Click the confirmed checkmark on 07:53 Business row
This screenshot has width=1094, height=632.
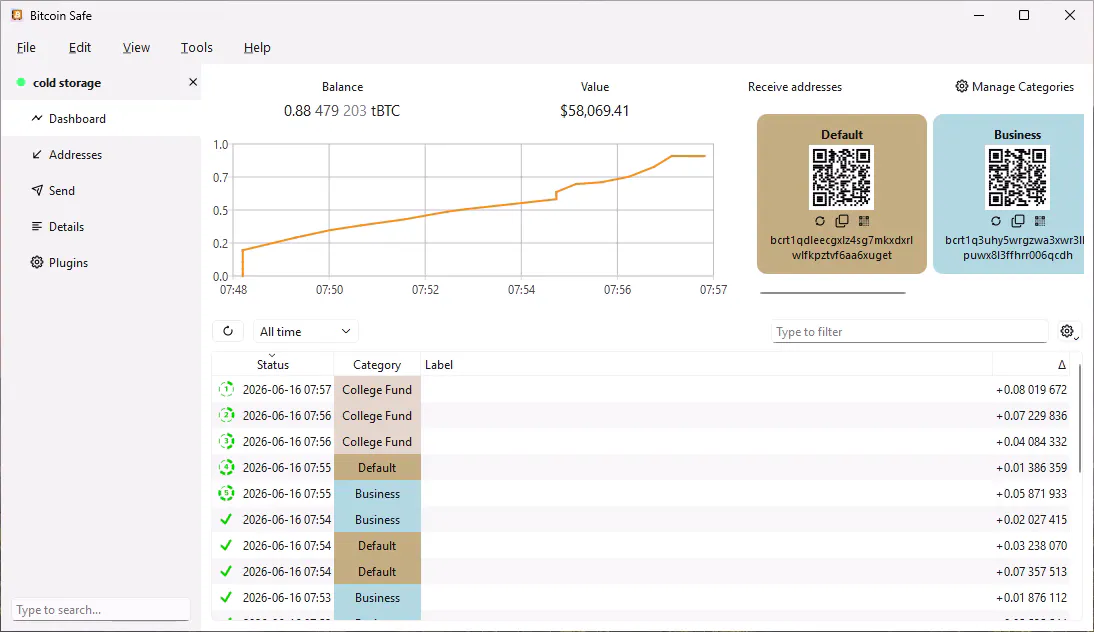[x=226, y=598]
